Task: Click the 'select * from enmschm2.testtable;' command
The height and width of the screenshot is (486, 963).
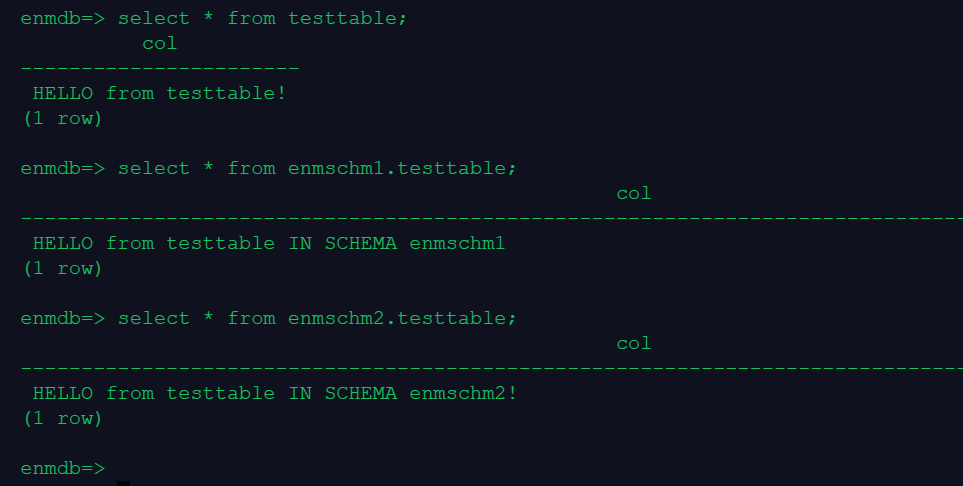Action: pos(317,318)
